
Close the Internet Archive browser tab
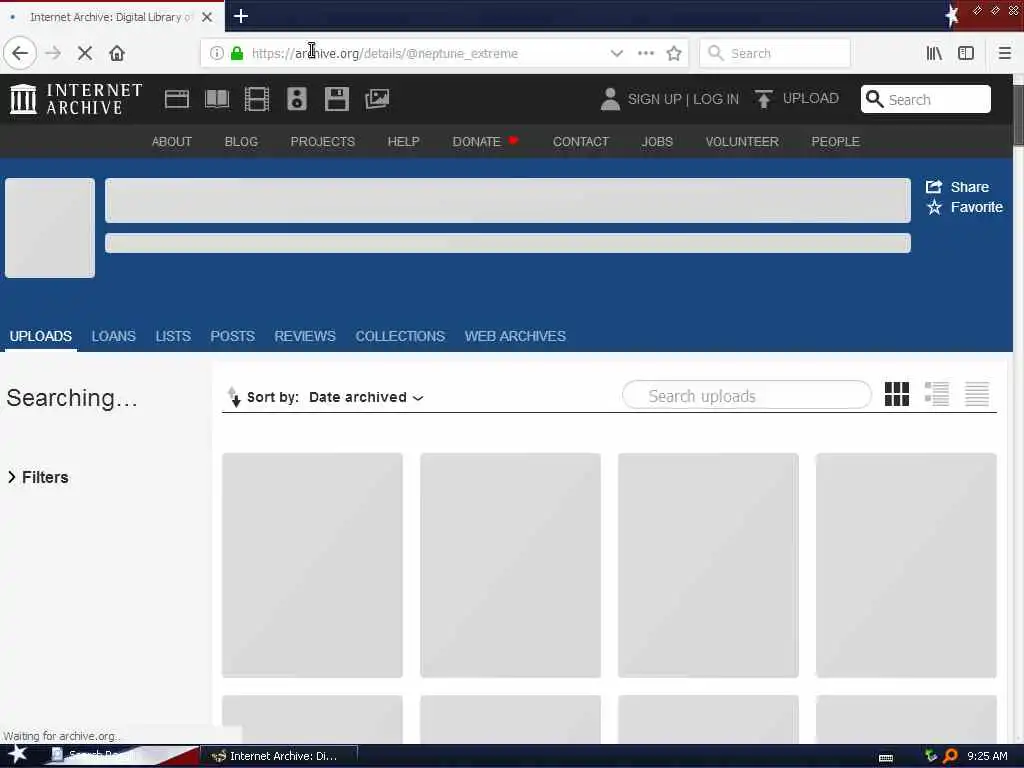[206, 17]
